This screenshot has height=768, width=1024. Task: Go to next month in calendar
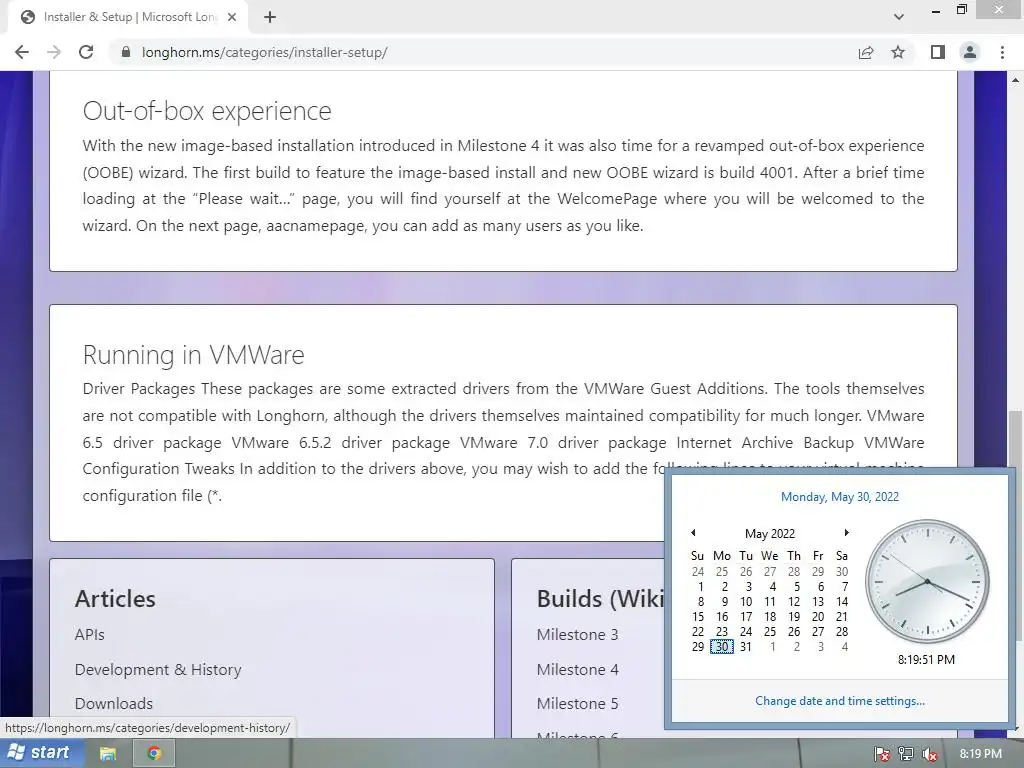click(x=846, y=532)
